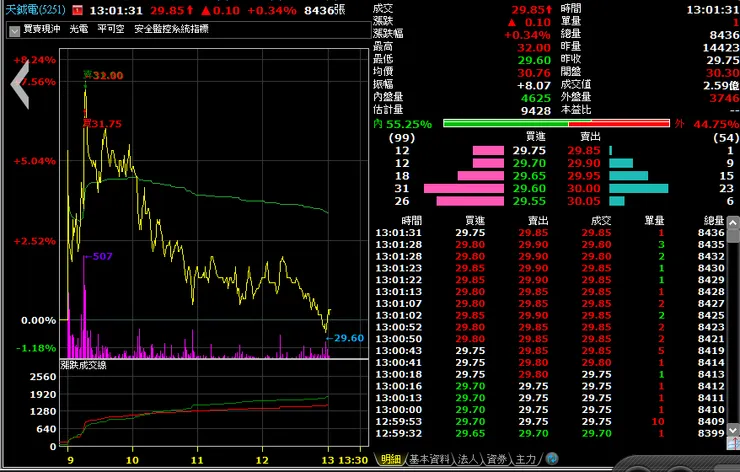Image resolution: width=740 pixels, height=472 pixels.
Task: Click the 安全監控系統指標 label
Action: tap(171, 29)
